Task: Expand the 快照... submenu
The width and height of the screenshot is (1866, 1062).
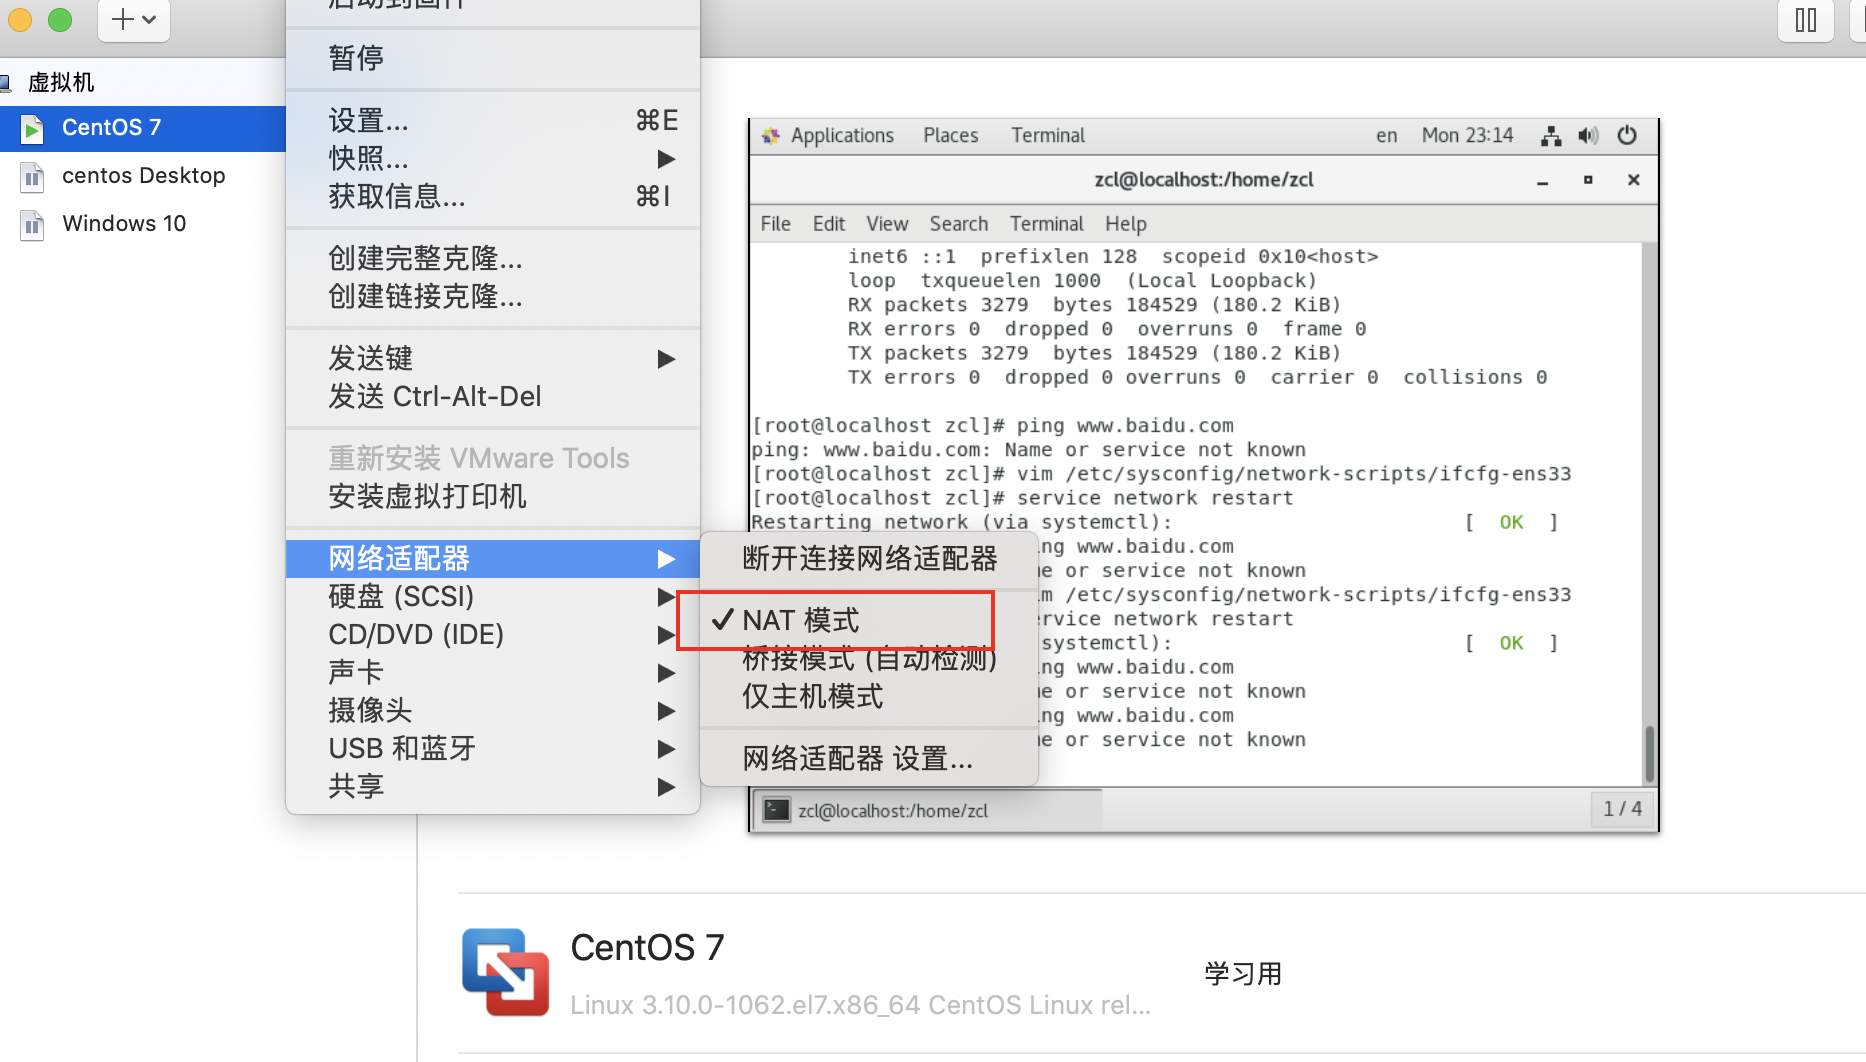Action: pos(492,158)
